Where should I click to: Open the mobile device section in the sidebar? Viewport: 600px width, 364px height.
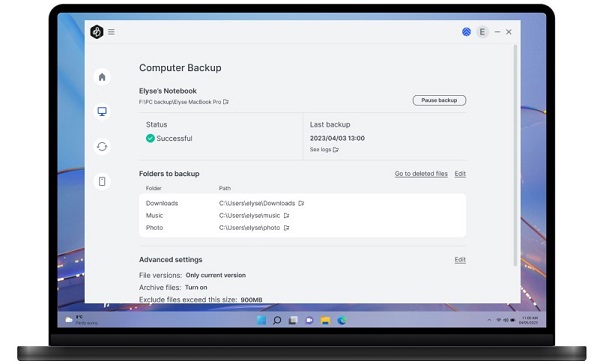102,181
